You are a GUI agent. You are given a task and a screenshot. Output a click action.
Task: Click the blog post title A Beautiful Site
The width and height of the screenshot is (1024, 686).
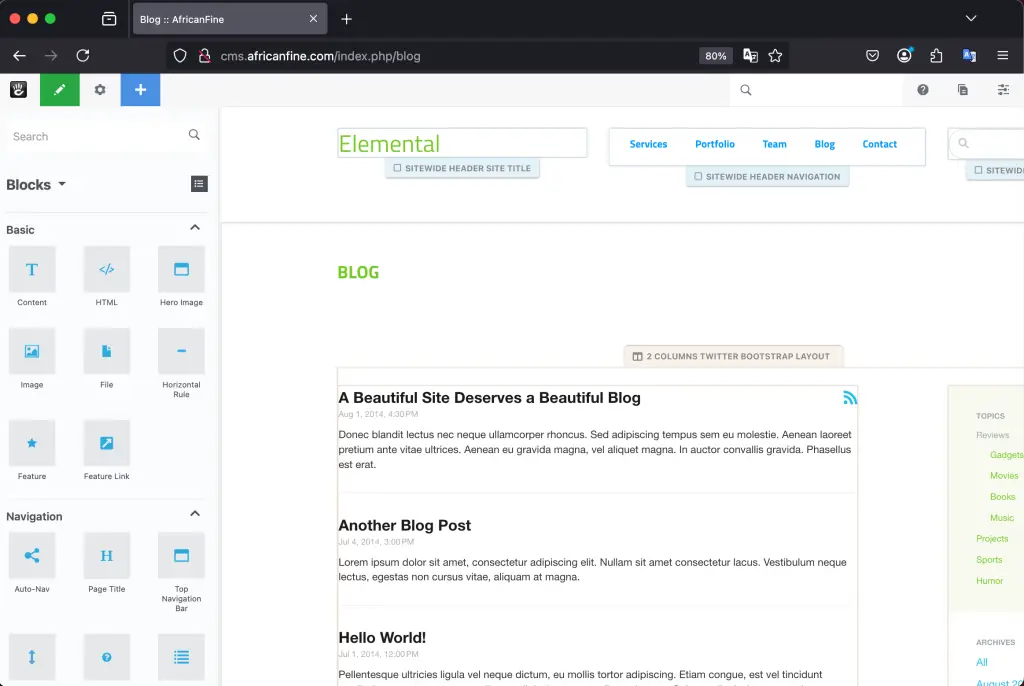(x=489, y=397)
